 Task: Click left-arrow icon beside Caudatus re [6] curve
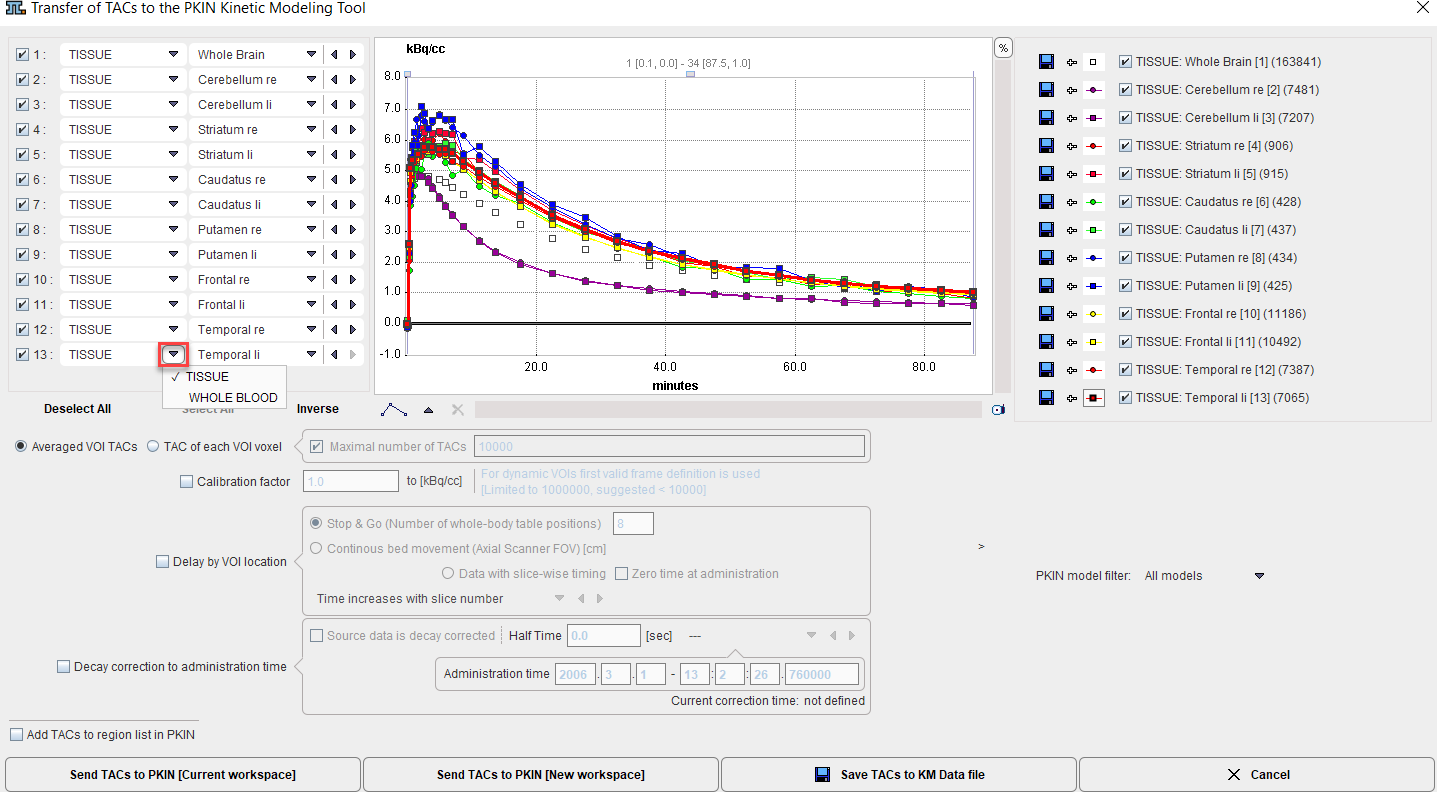pos(1073,202)
